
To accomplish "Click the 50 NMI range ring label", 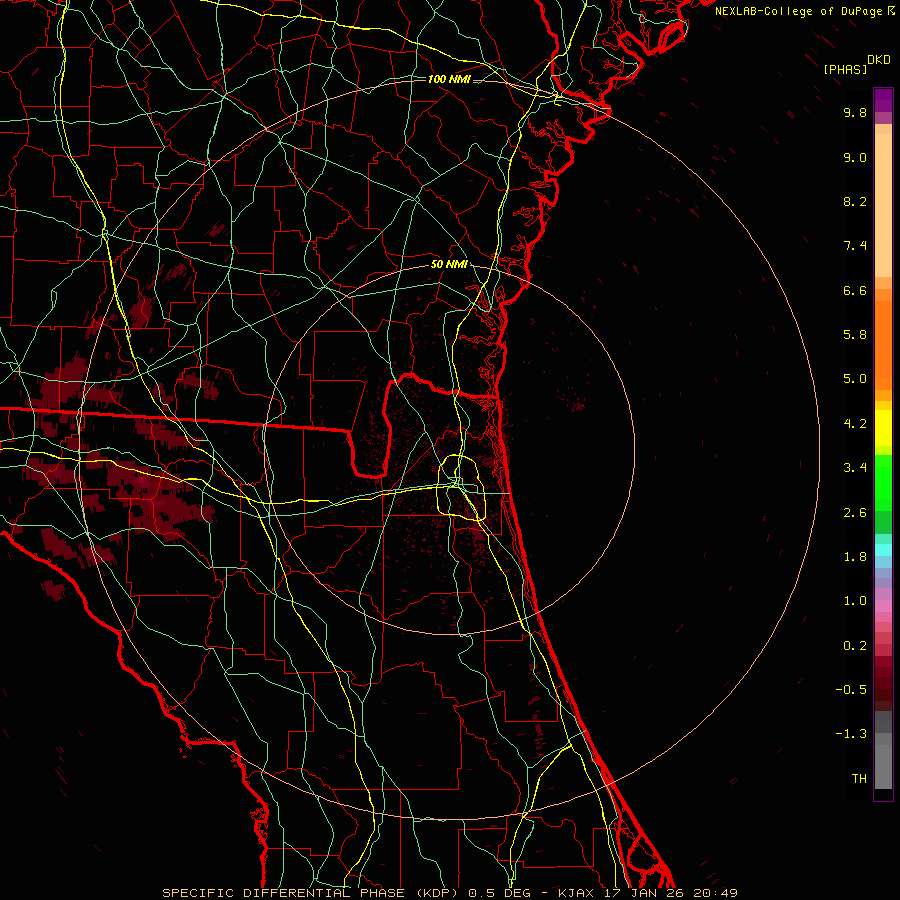I will [449, 265].
